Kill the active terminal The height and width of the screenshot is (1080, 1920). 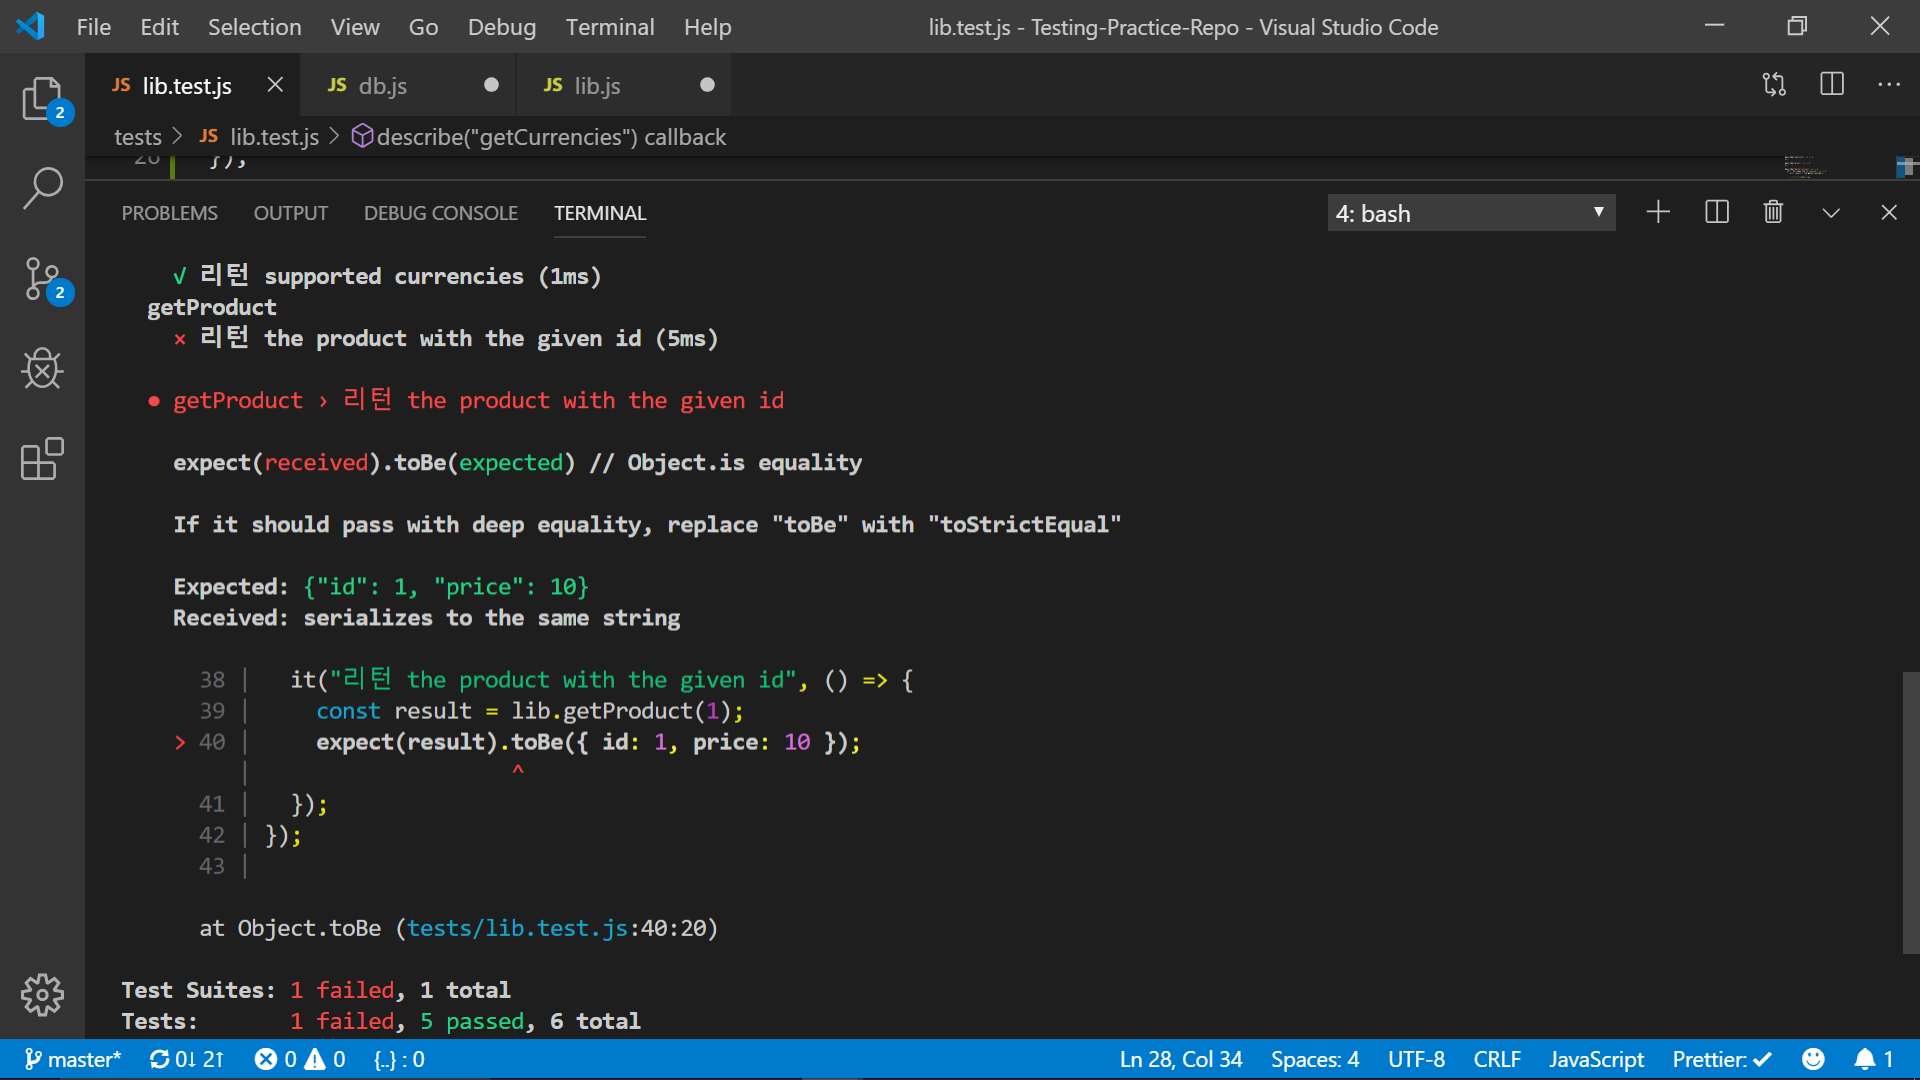(x=1773, y=212)
